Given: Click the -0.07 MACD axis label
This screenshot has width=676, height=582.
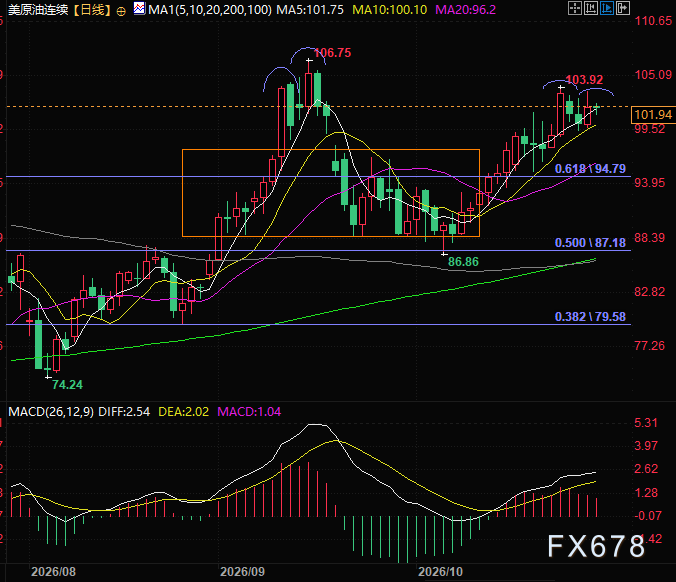Looking at the screenshot, I should [648, 516].
